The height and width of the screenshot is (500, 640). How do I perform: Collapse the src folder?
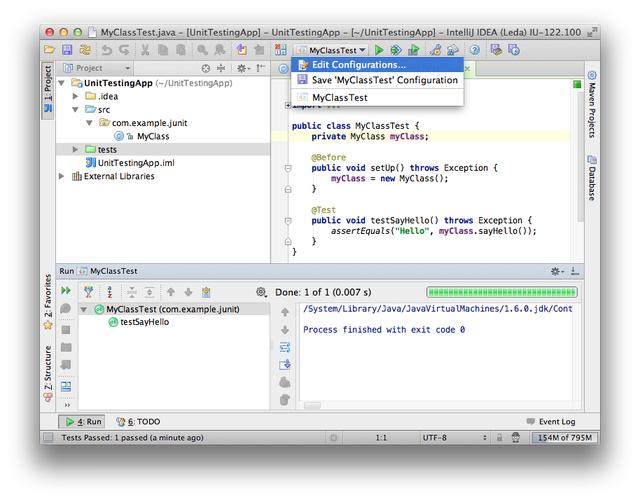click(x=75, y=110)
